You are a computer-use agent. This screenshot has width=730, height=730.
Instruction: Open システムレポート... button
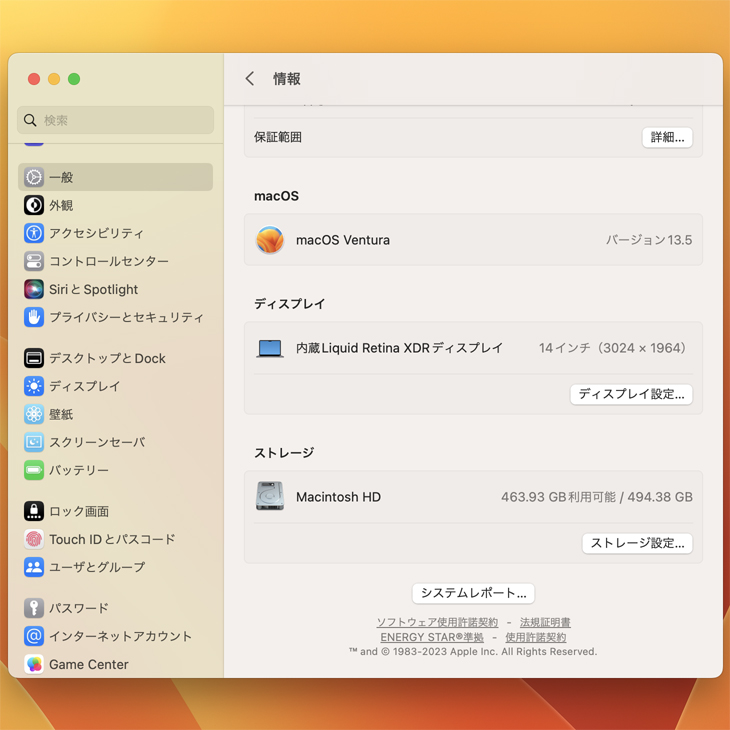(473, 593)
